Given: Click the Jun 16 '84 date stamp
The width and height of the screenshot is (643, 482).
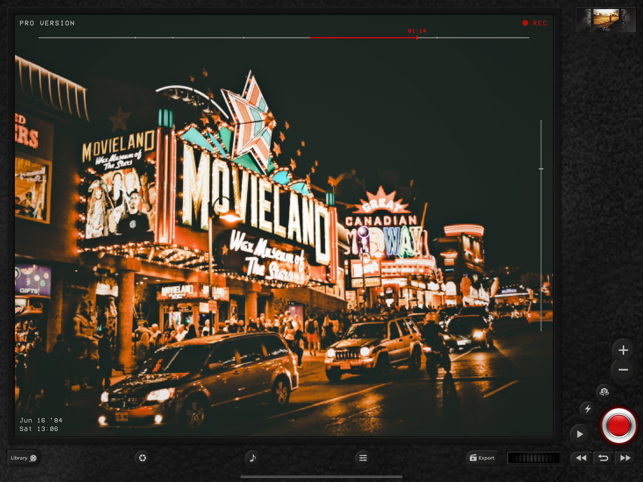Looking at the screenshot, I should click(x=41, y=420).
